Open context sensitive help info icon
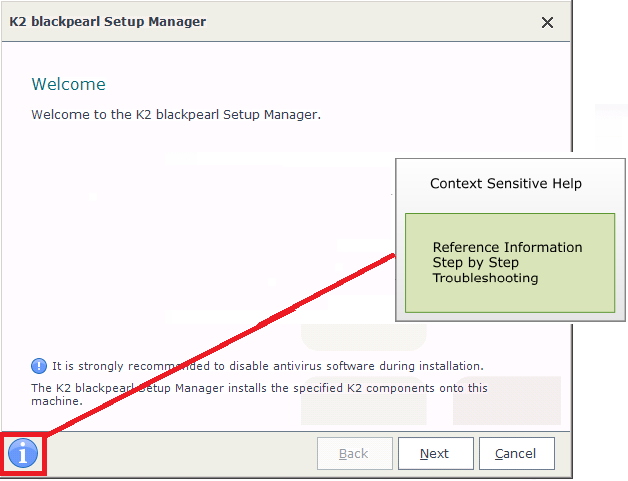This screenshot has width=628, height=481. pos(23,453)
